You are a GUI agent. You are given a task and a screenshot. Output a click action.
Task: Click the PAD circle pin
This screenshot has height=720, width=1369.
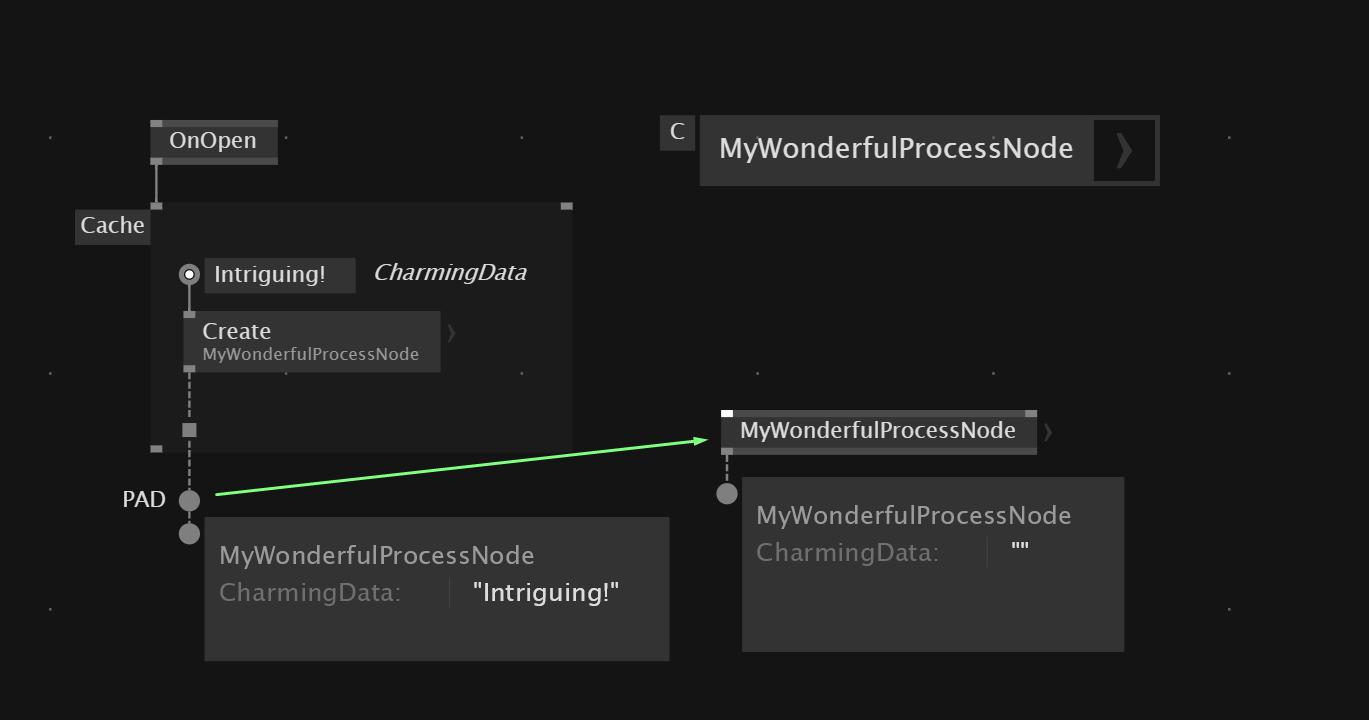[x=189, y=500]
